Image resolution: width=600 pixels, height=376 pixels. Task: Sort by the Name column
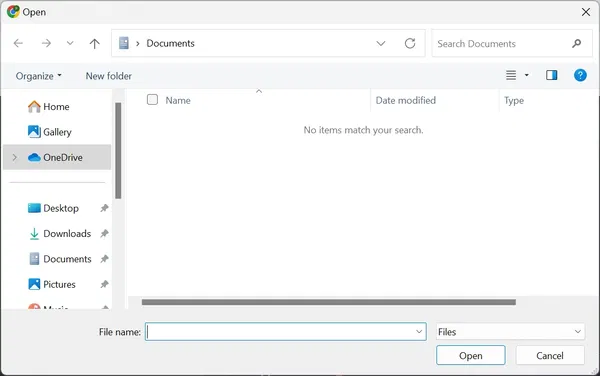tap(178, 100)
